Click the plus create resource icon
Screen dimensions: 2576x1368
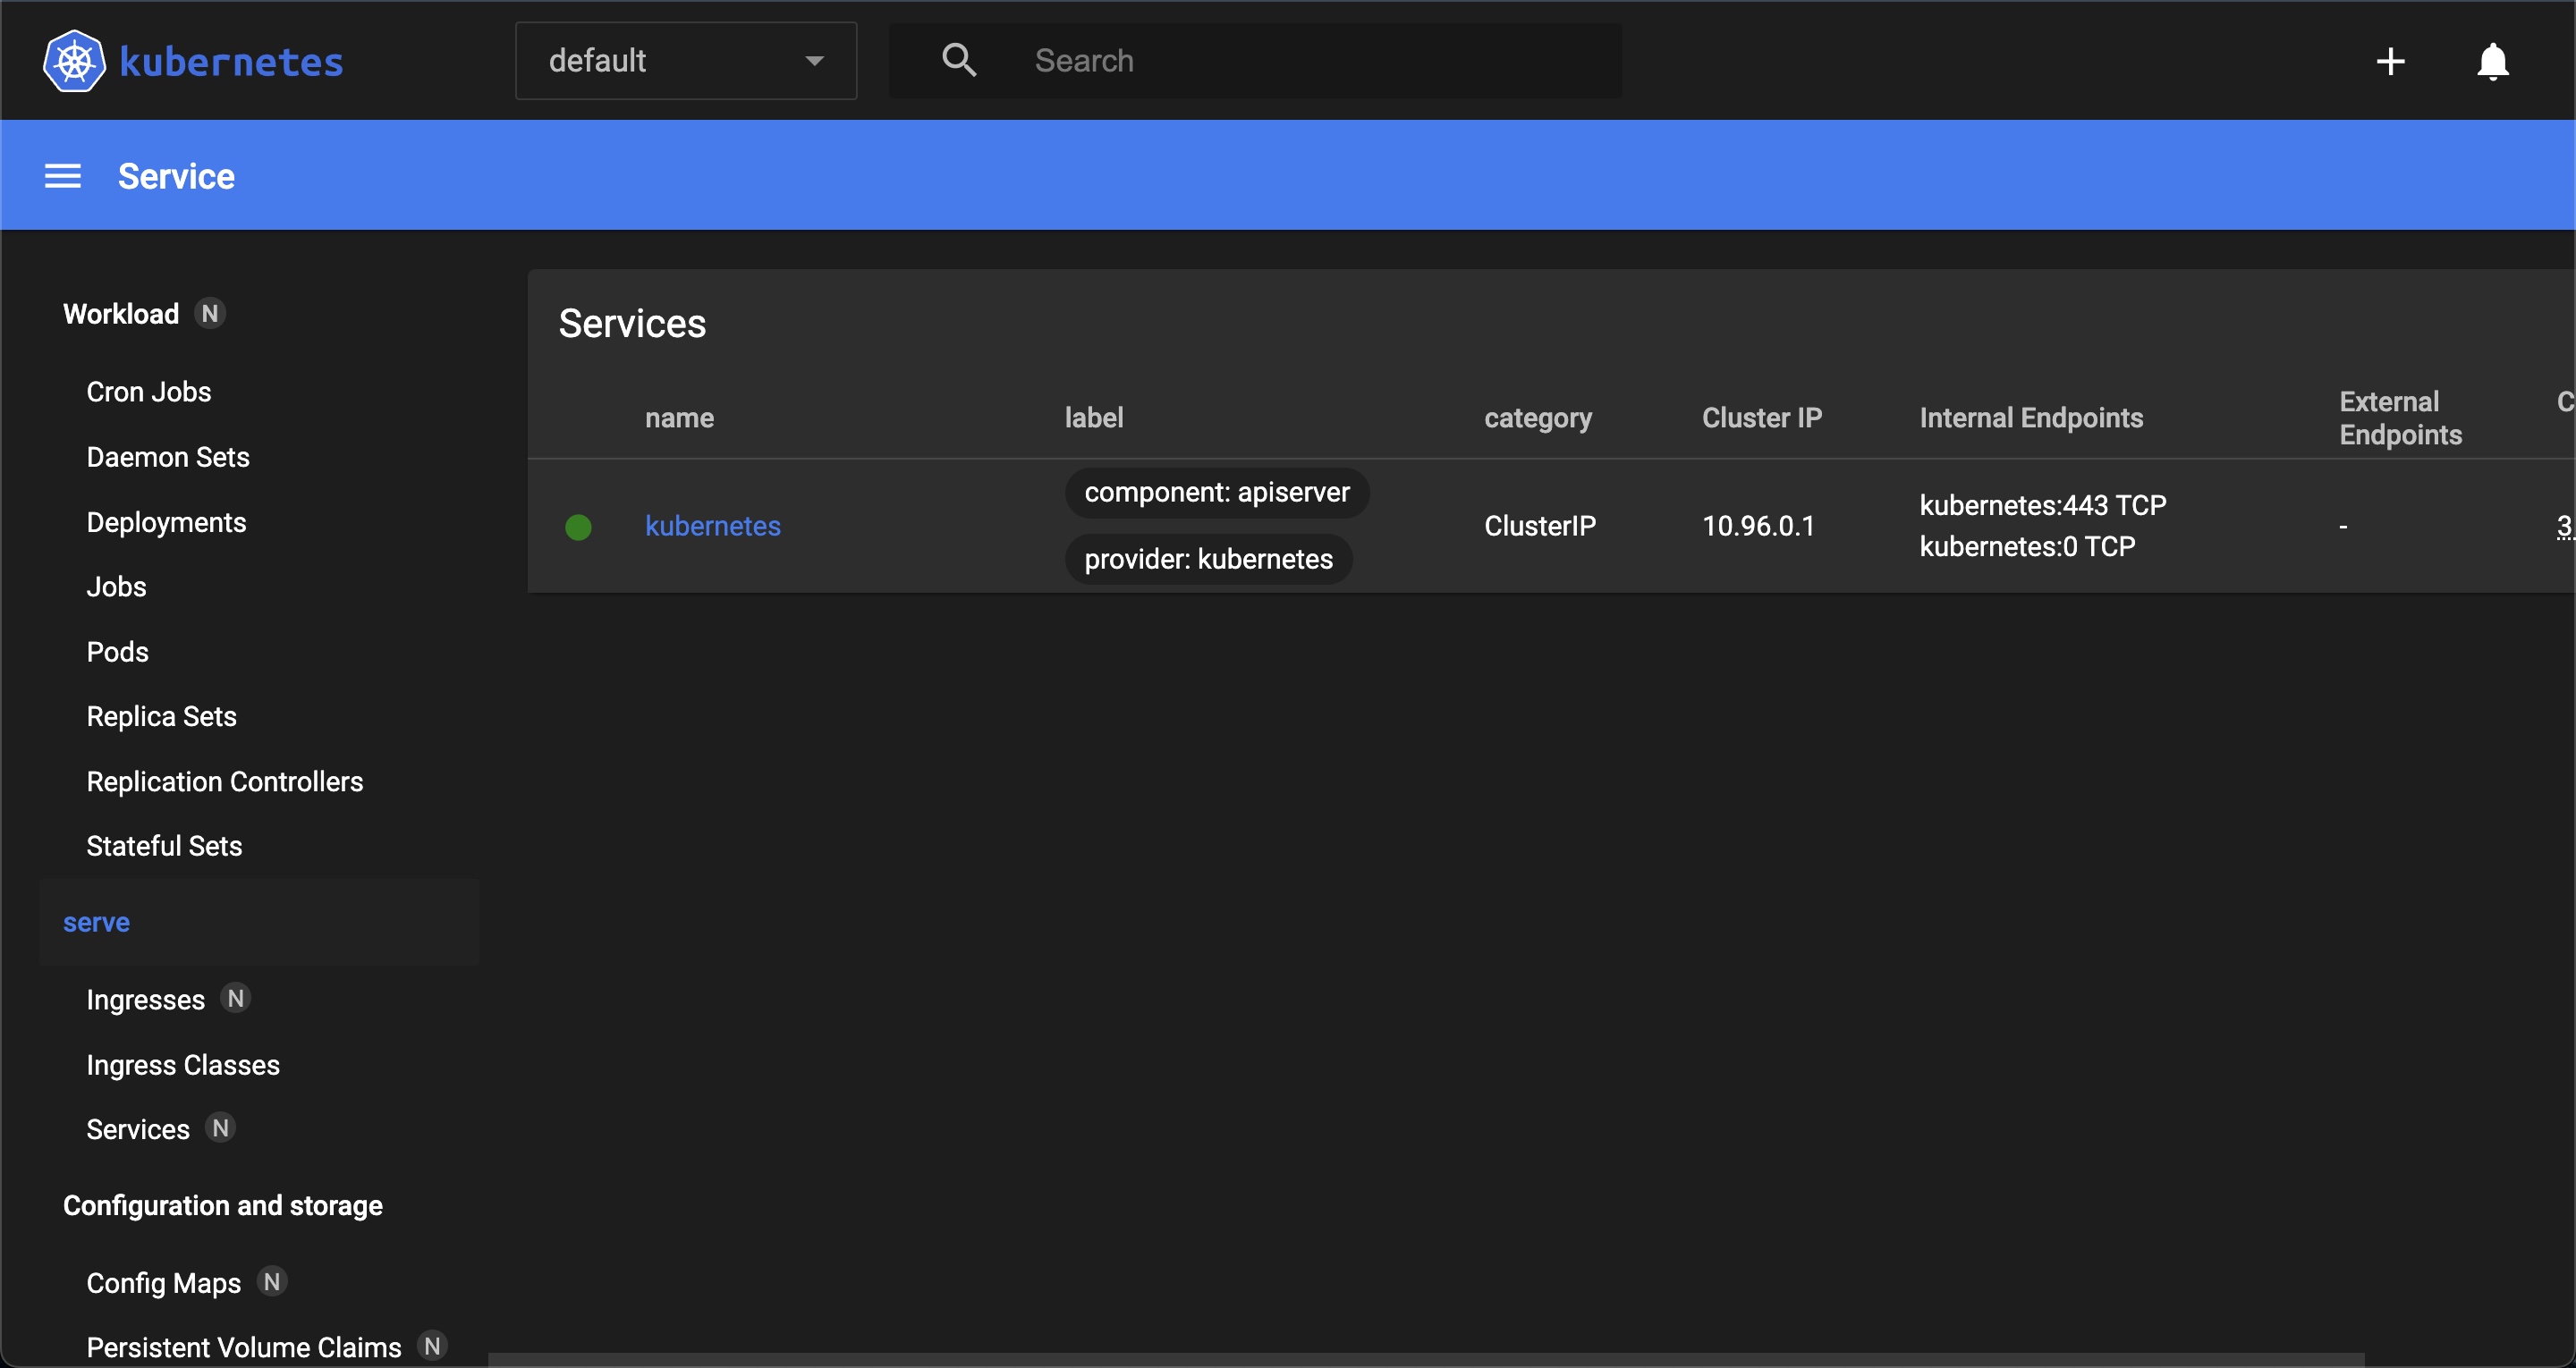2390,61
